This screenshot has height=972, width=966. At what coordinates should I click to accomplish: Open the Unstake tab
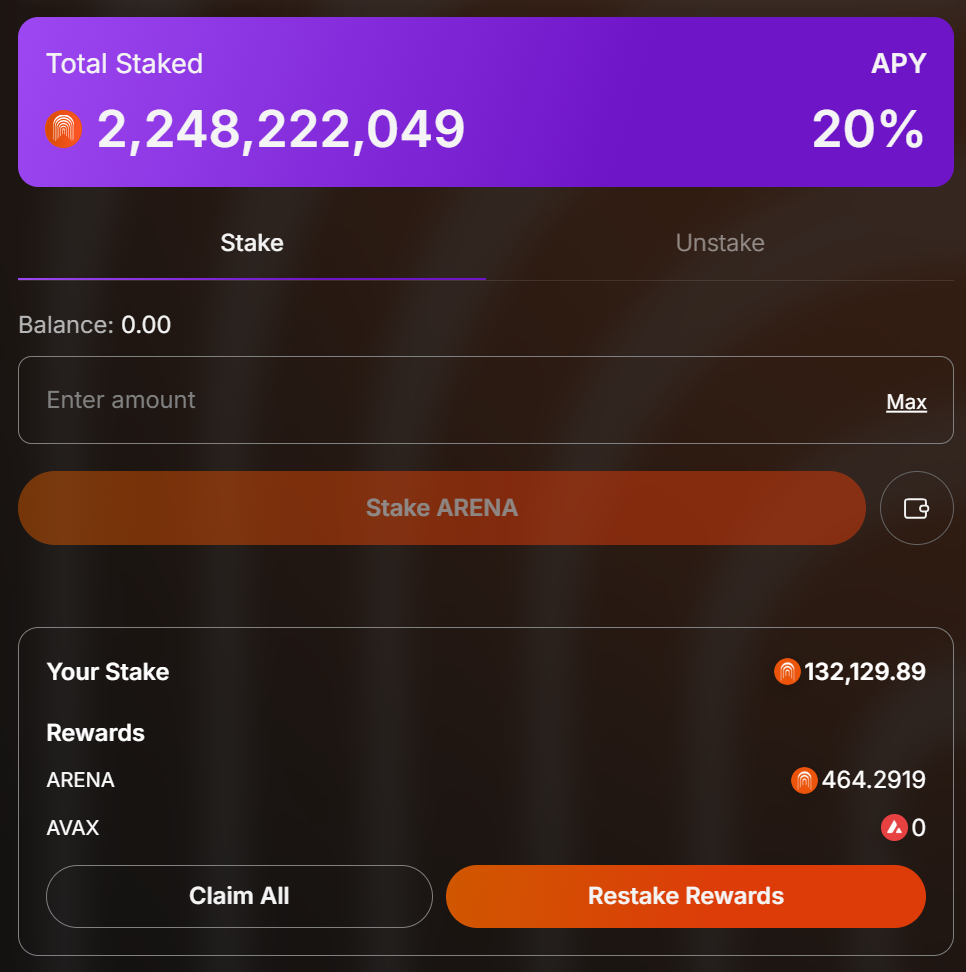(x=720, y=243)
